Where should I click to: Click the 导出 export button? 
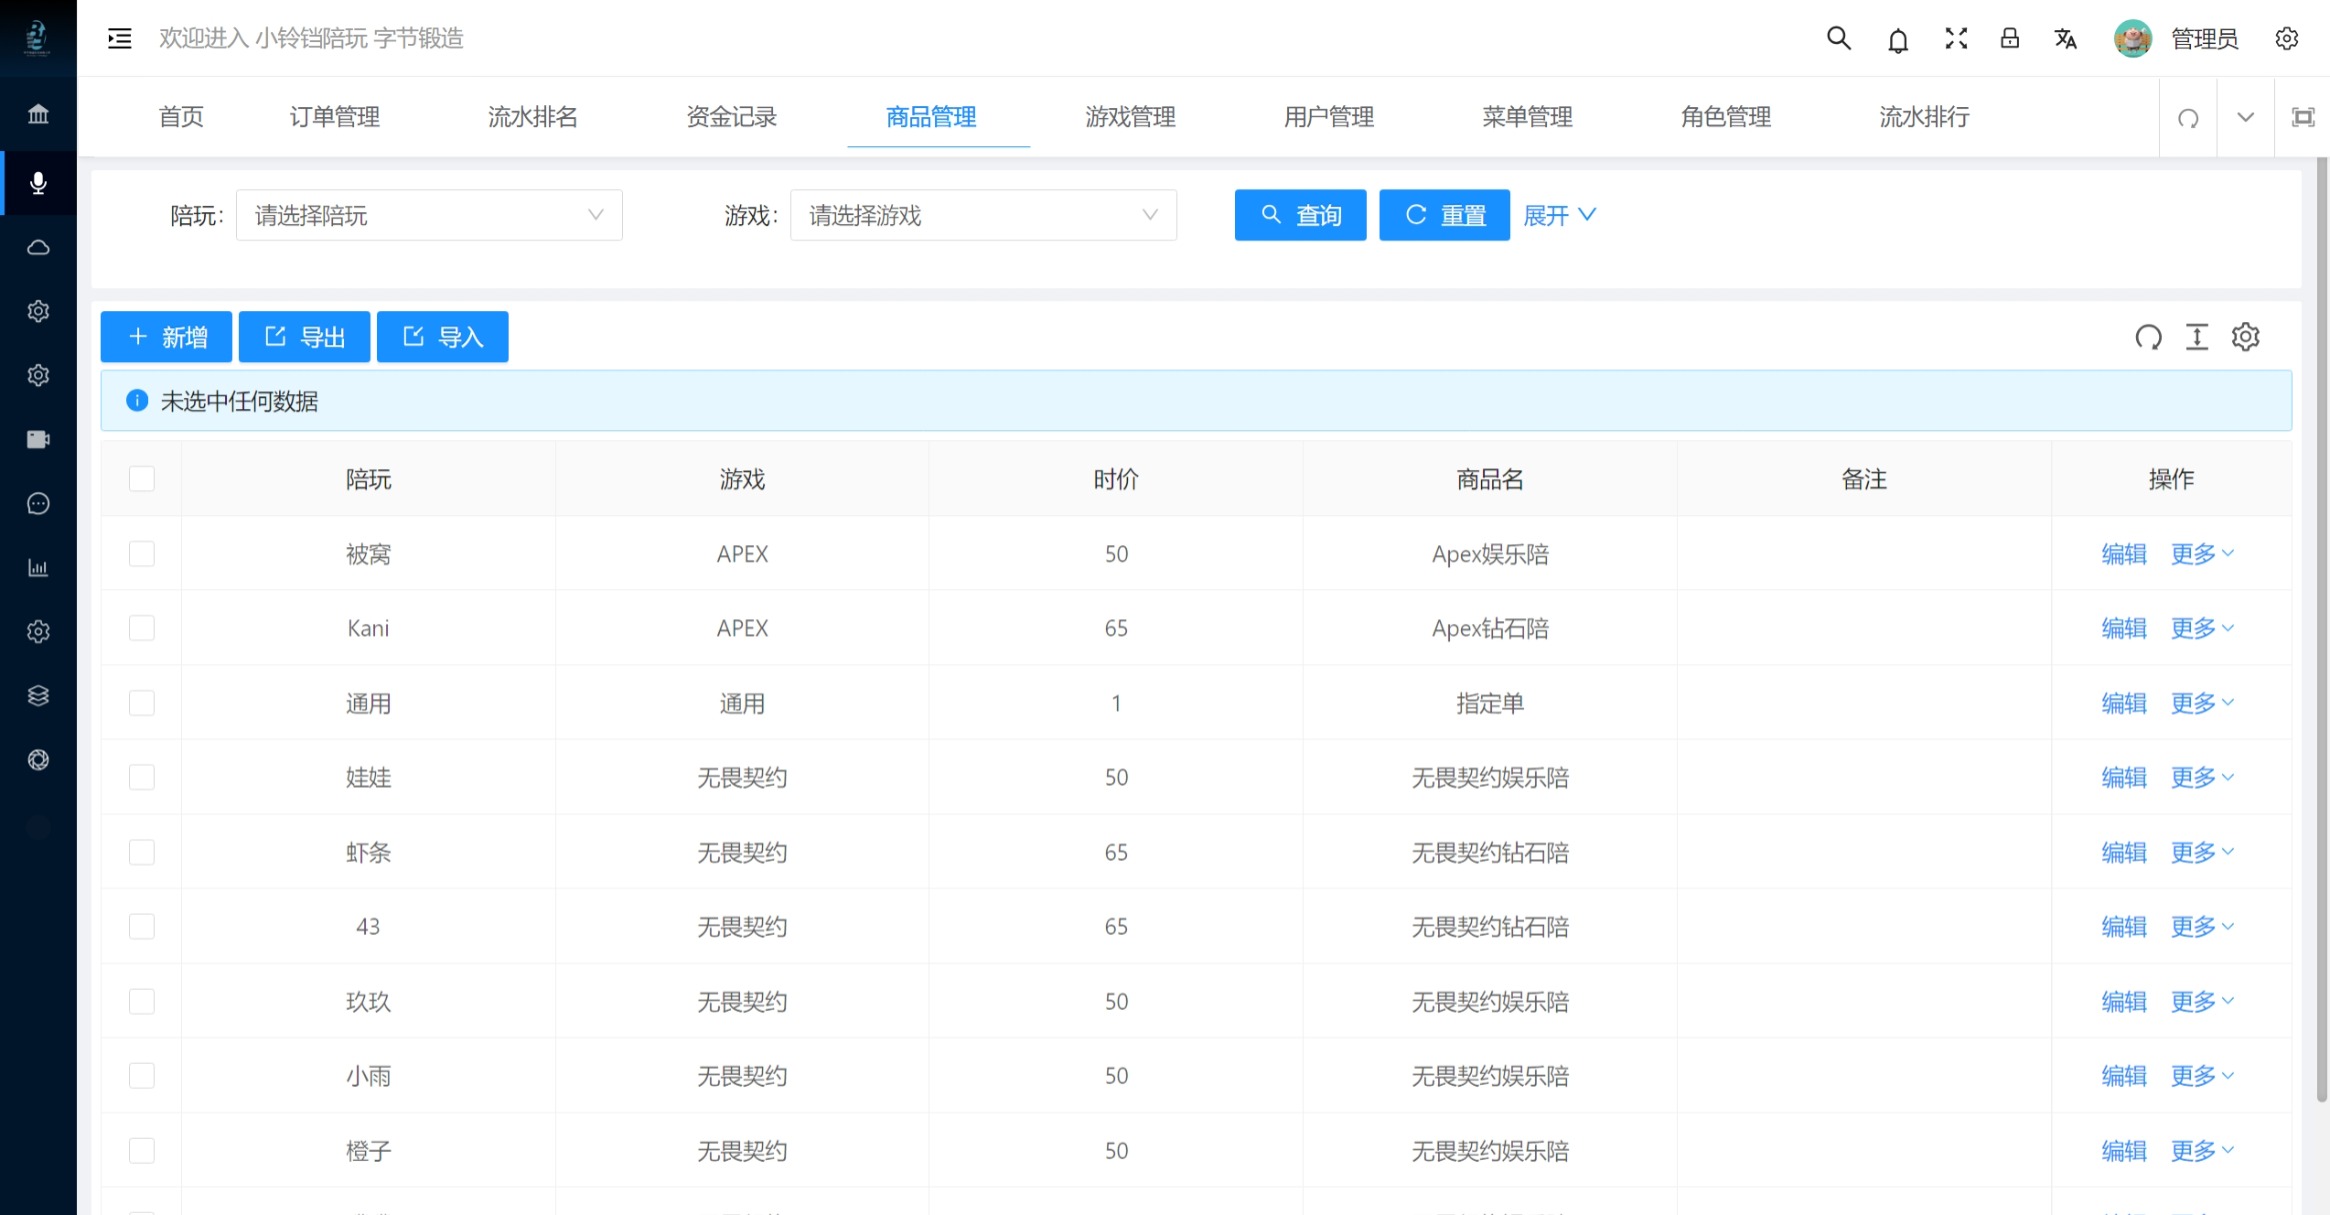point(304,337)
